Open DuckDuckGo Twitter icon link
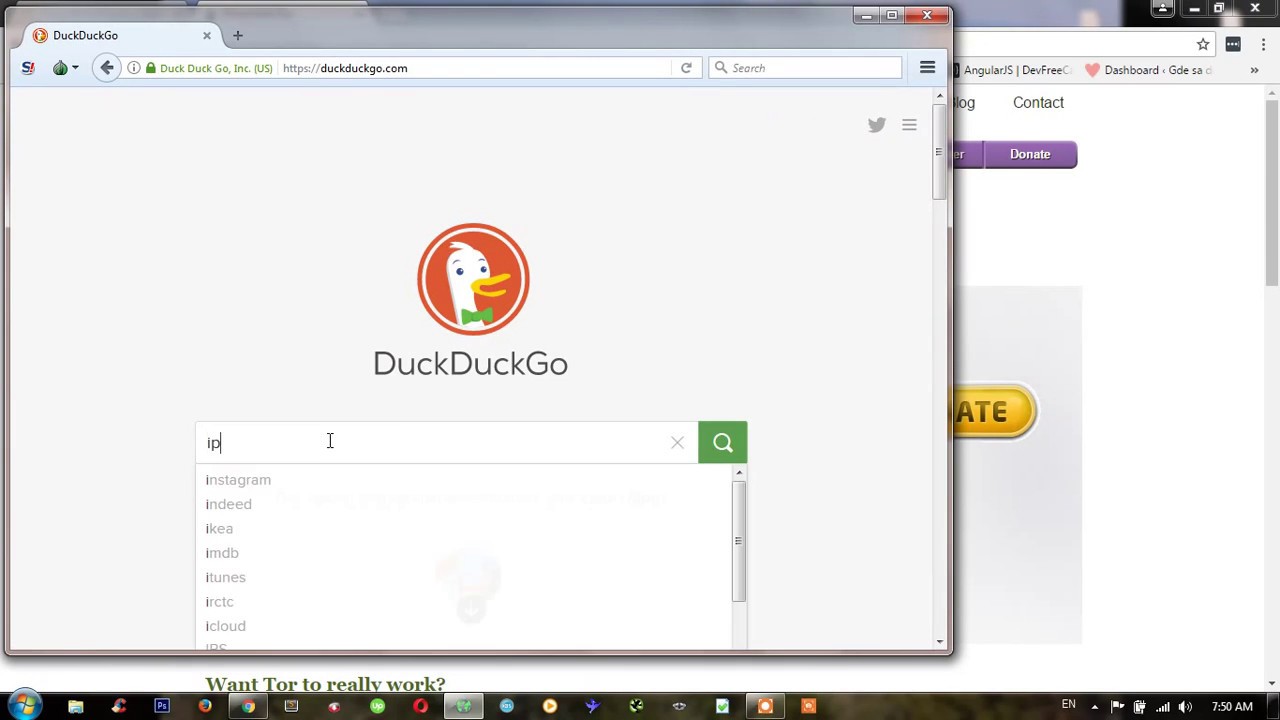This screenshot has width=1280, height=720. [x=877, y=125]
